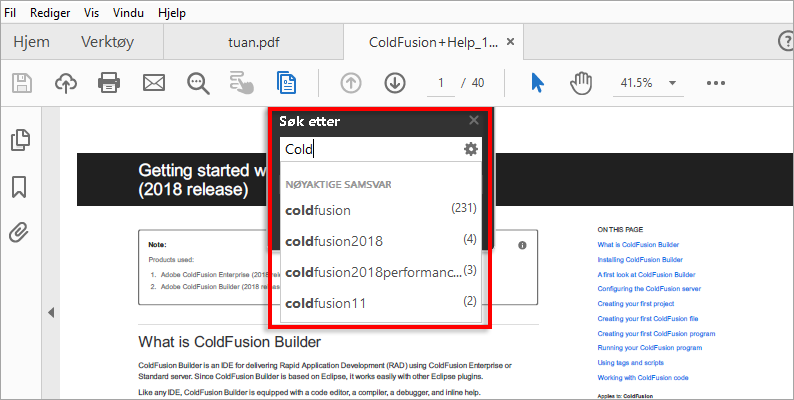Screen dimensions: 794x400
Task: Select the coldfusion2018 search suggestion
Action: click(x=334, y=241)
